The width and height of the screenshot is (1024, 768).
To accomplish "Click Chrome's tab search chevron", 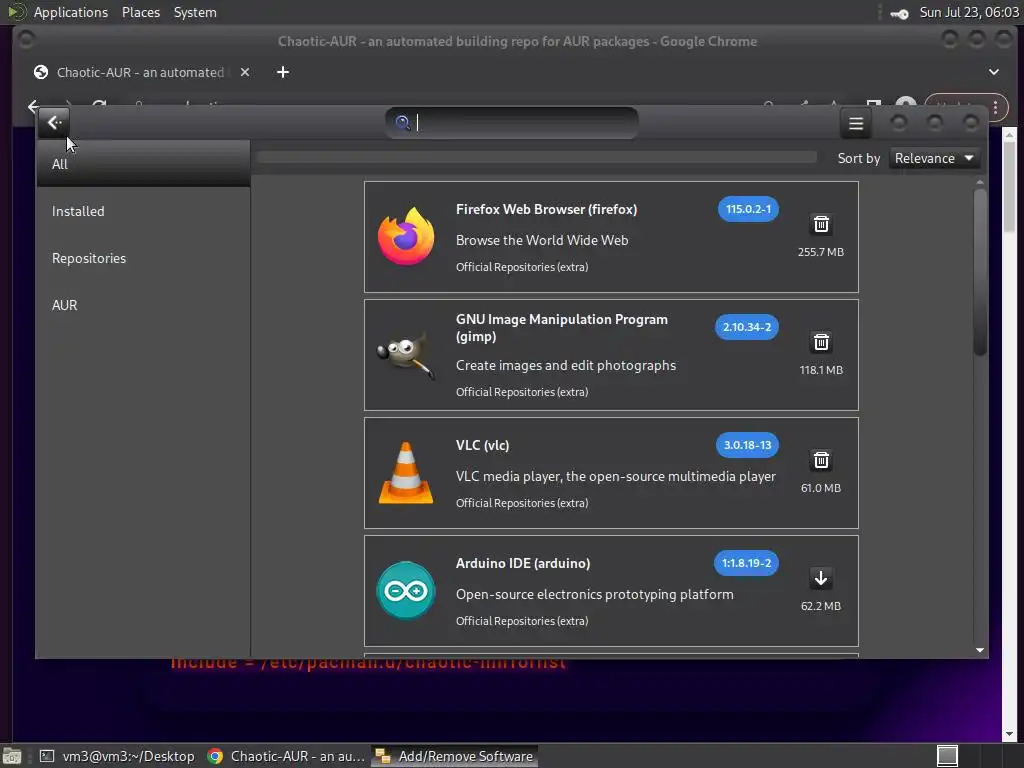I will (993, 72).
